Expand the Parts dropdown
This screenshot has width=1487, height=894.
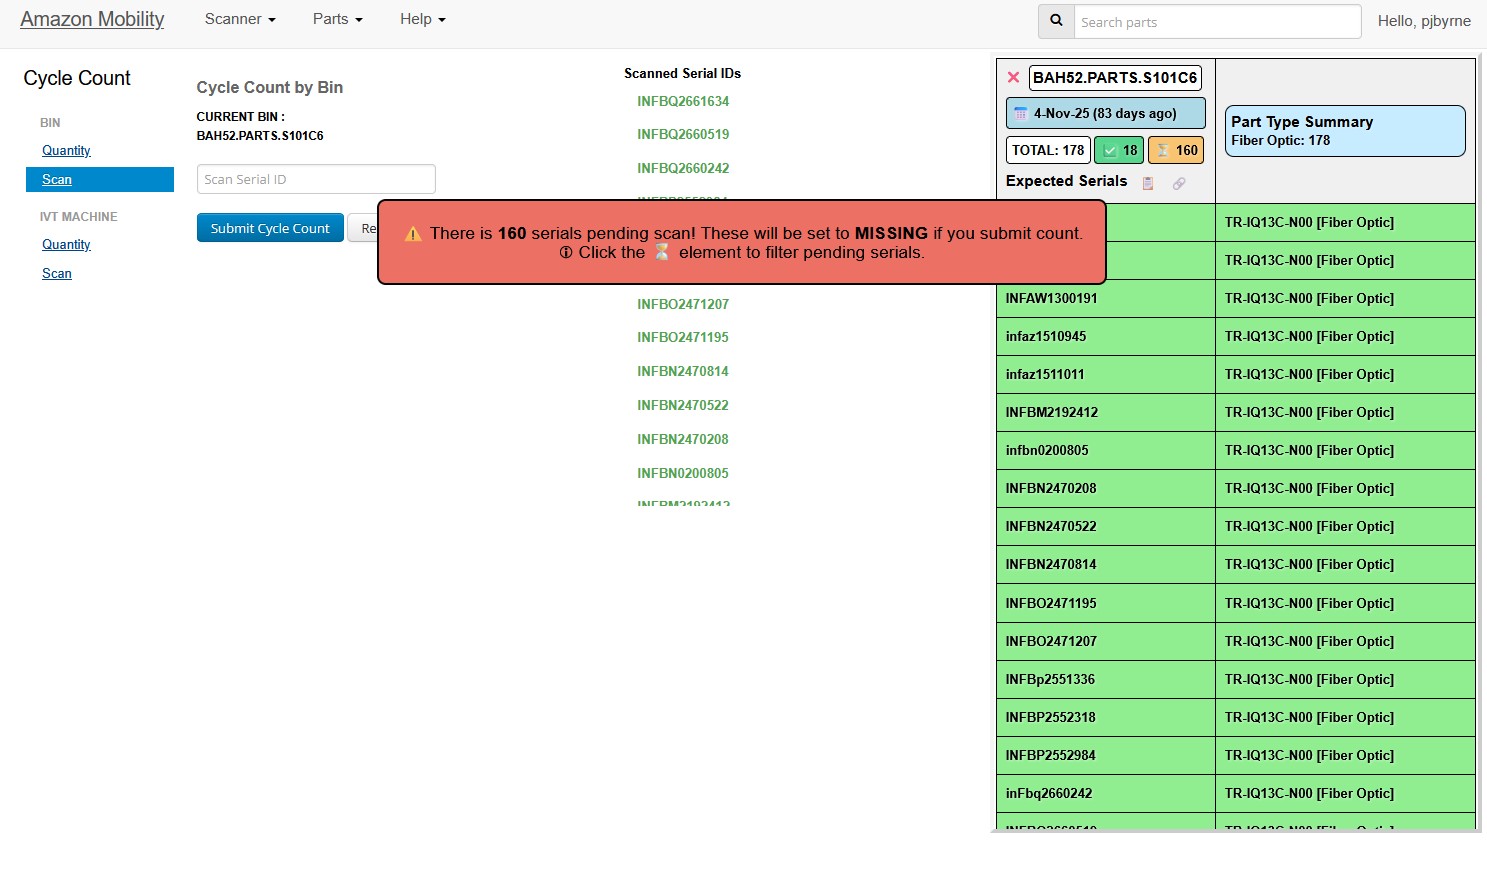point(336,19)
